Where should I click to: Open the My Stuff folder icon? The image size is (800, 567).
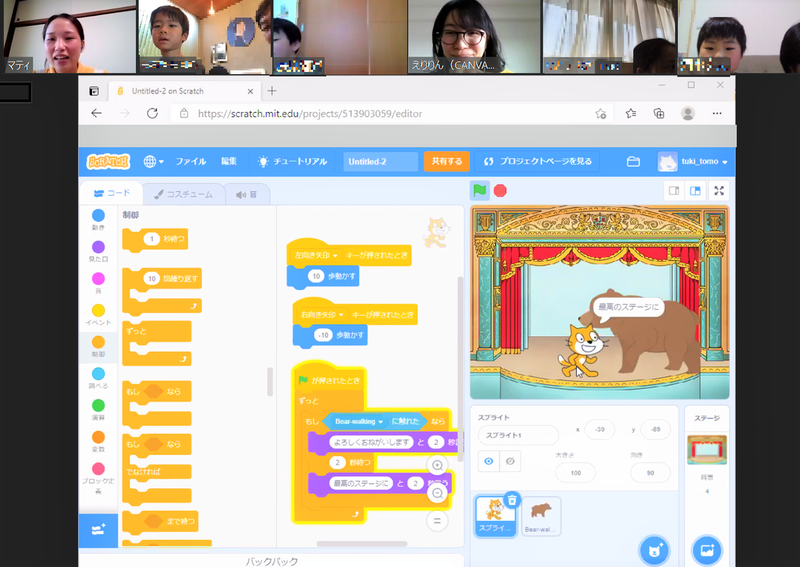[x=633, y=161]
